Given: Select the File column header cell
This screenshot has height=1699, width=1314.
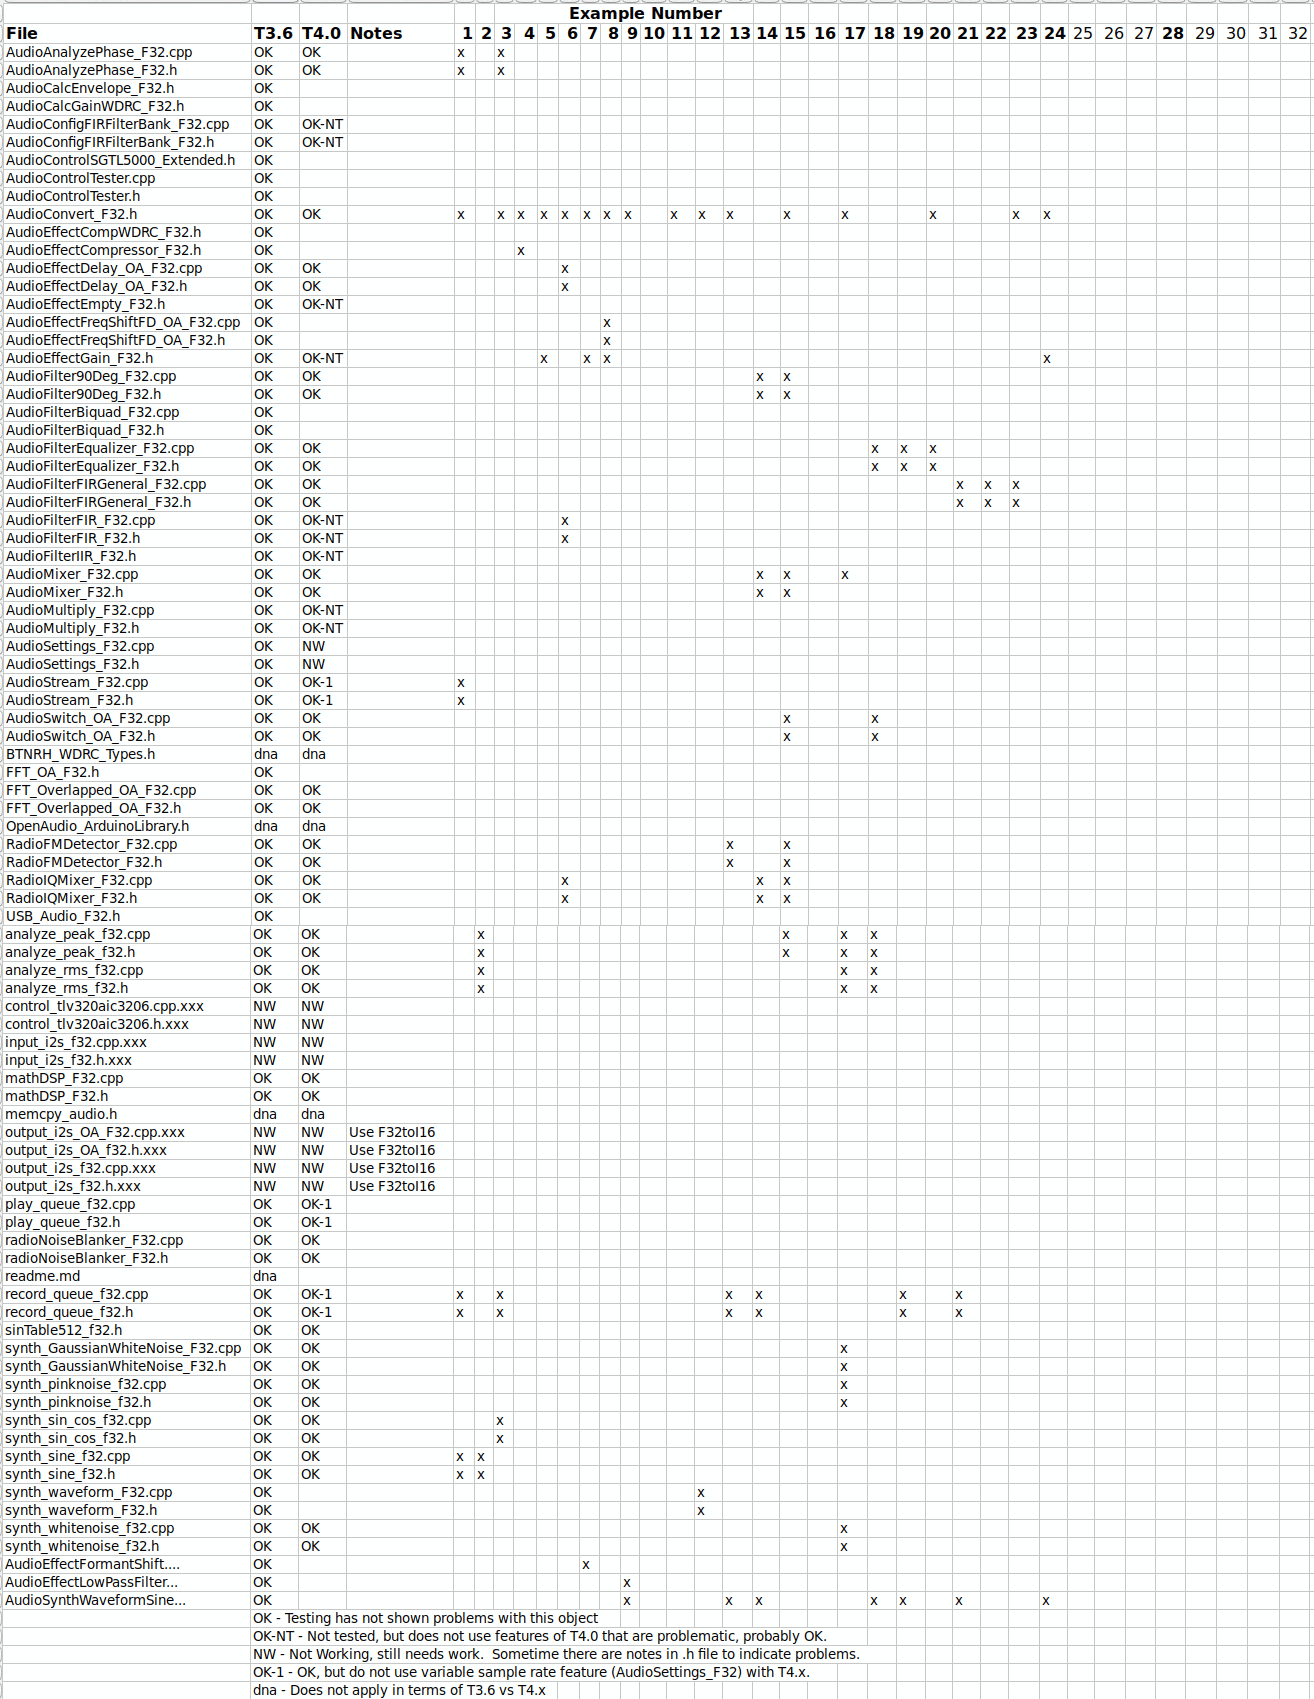Looking at the screenshot, I should pyautogui.click(x=126, y=33).
